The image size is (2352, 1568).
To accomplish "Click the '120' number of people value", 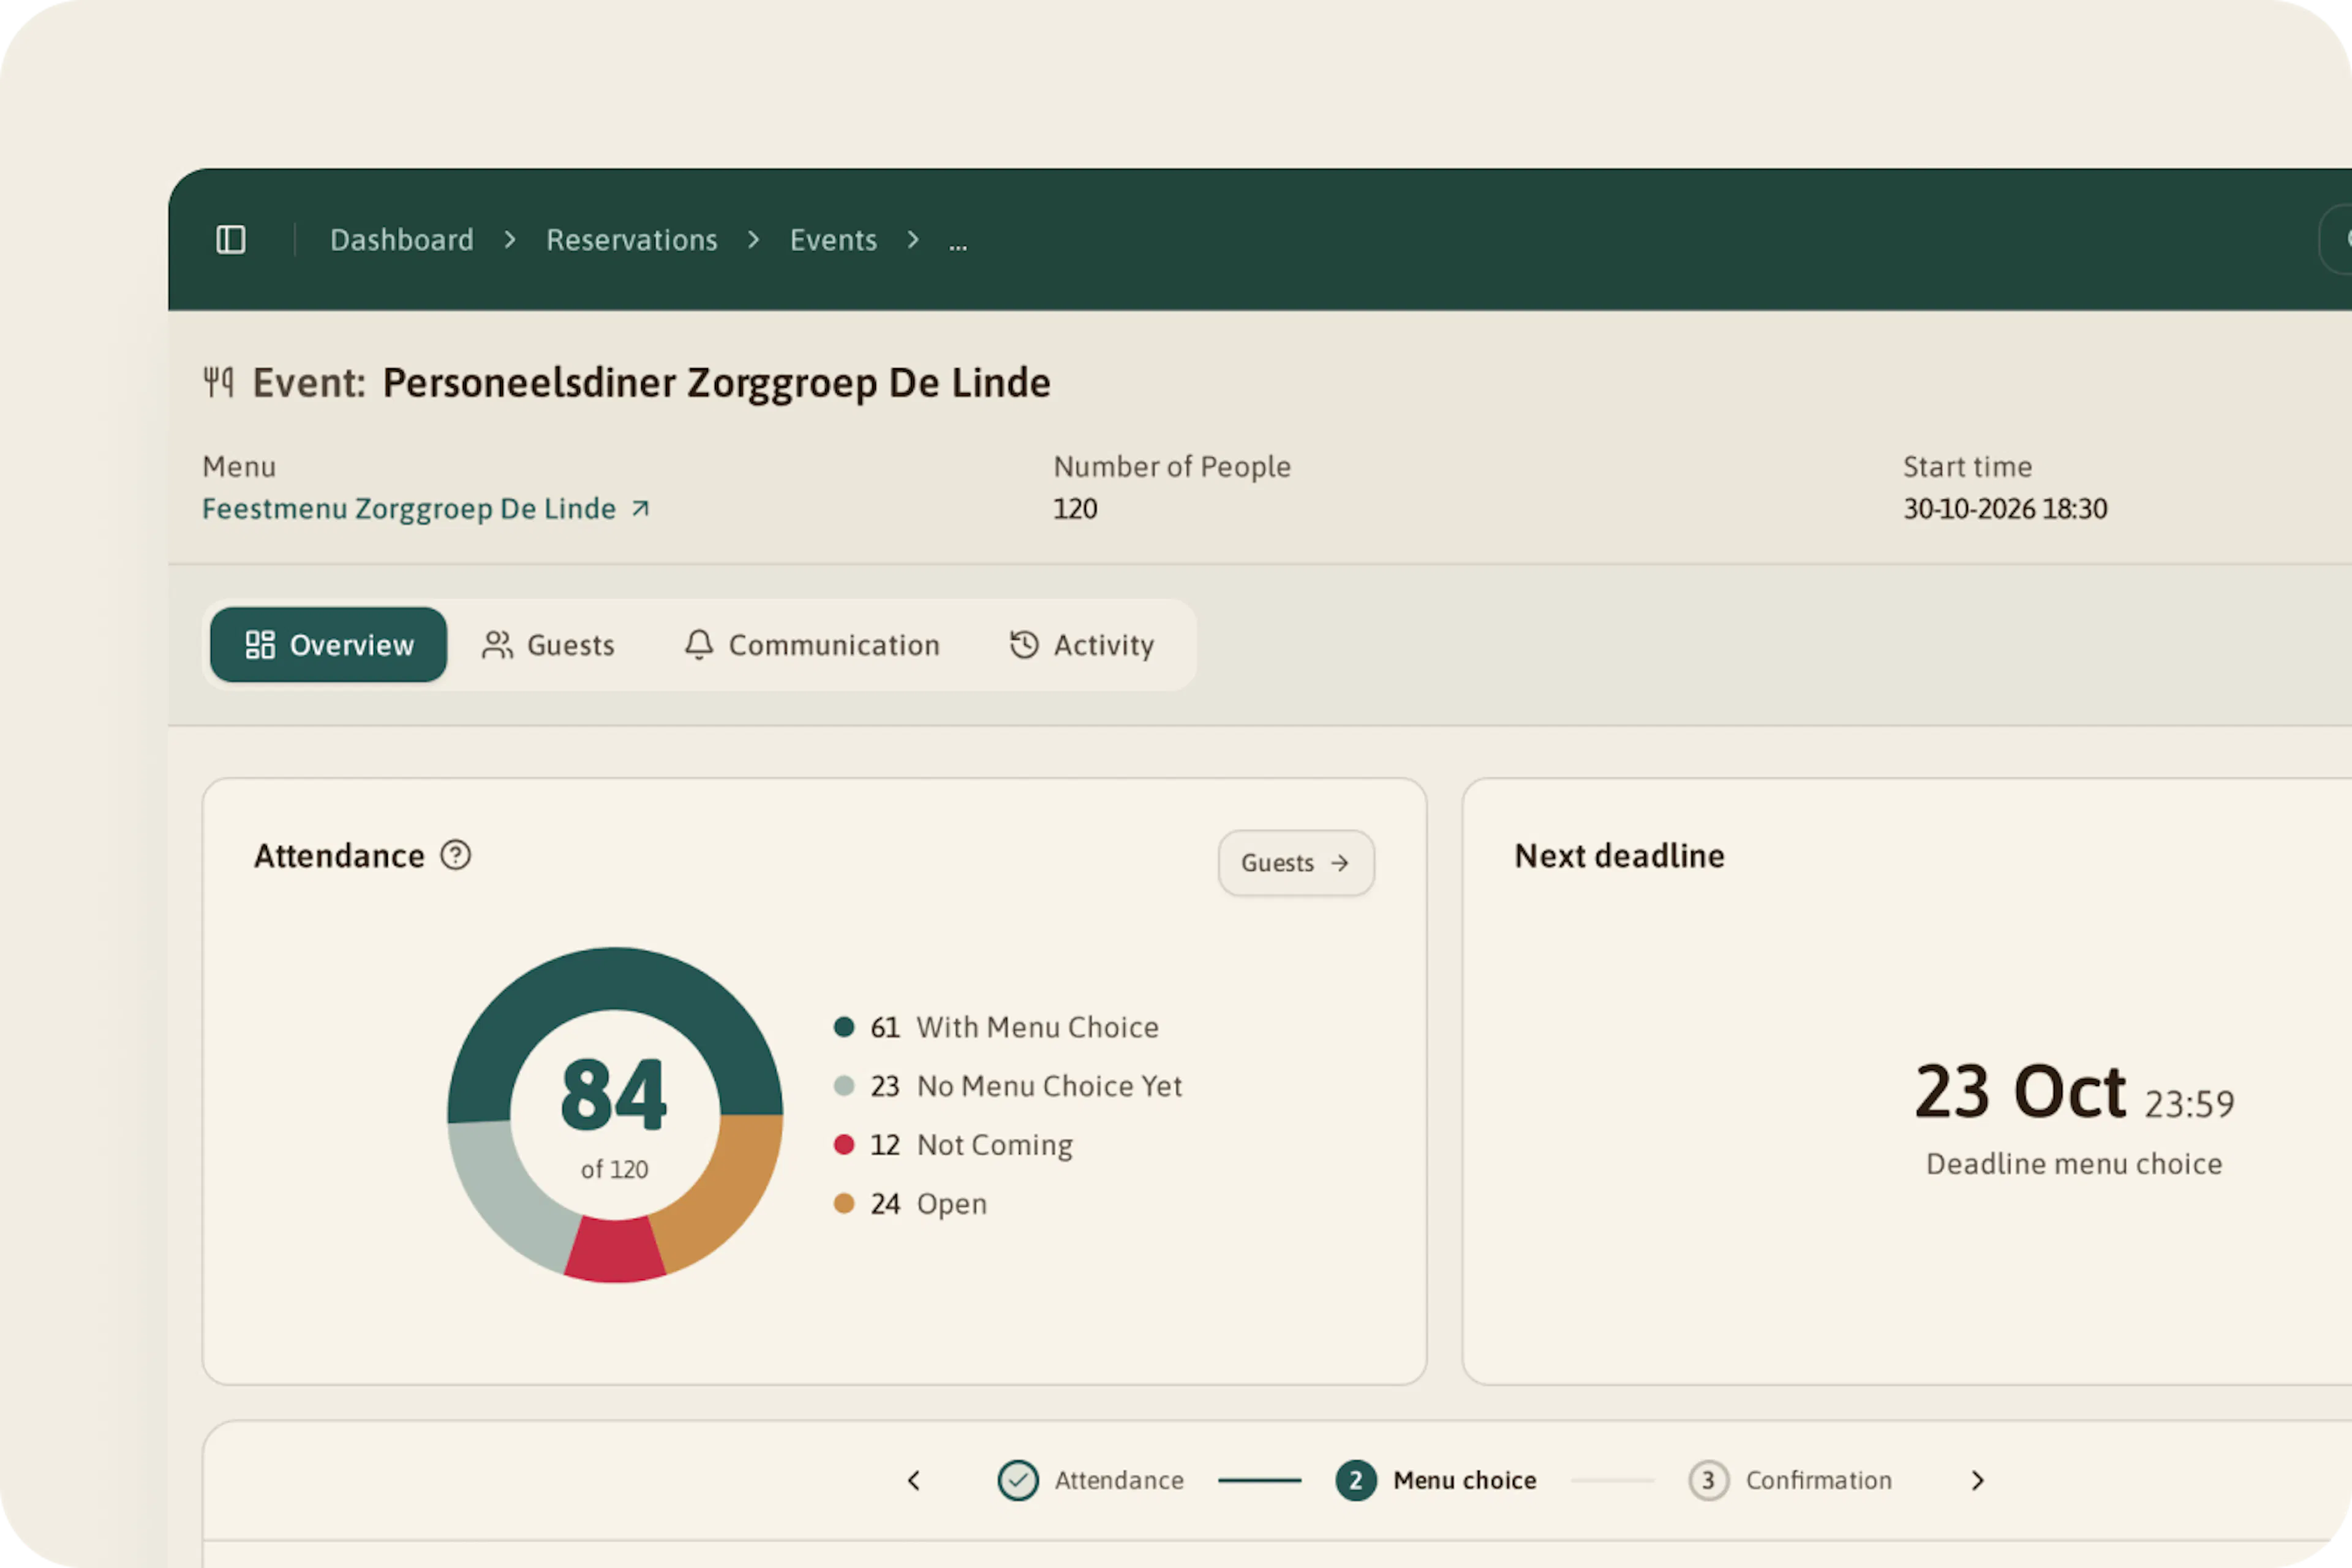I will click(x=1075, y=509).
